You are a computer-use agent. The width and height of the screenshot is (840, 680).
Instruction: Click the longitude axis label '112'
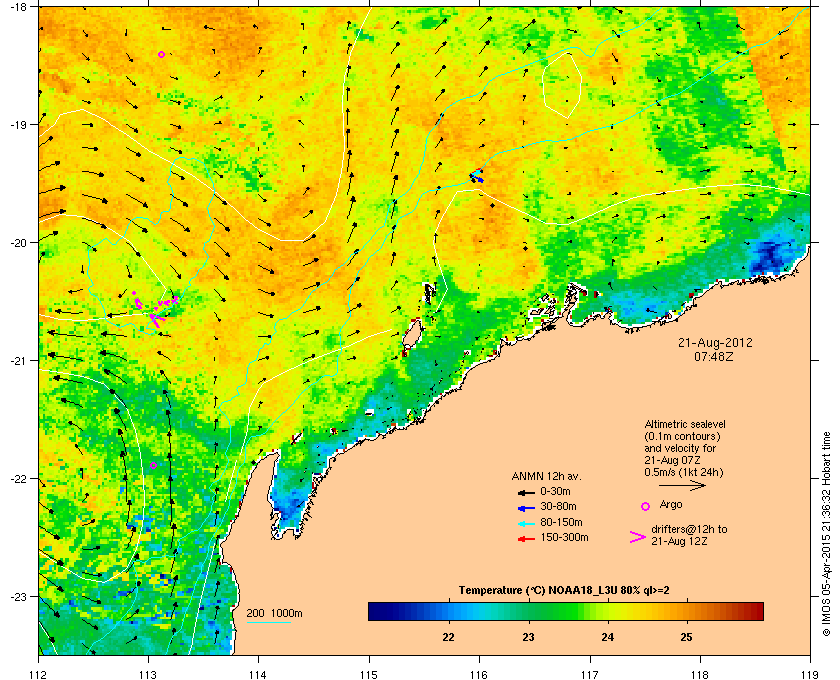[39, 674]
